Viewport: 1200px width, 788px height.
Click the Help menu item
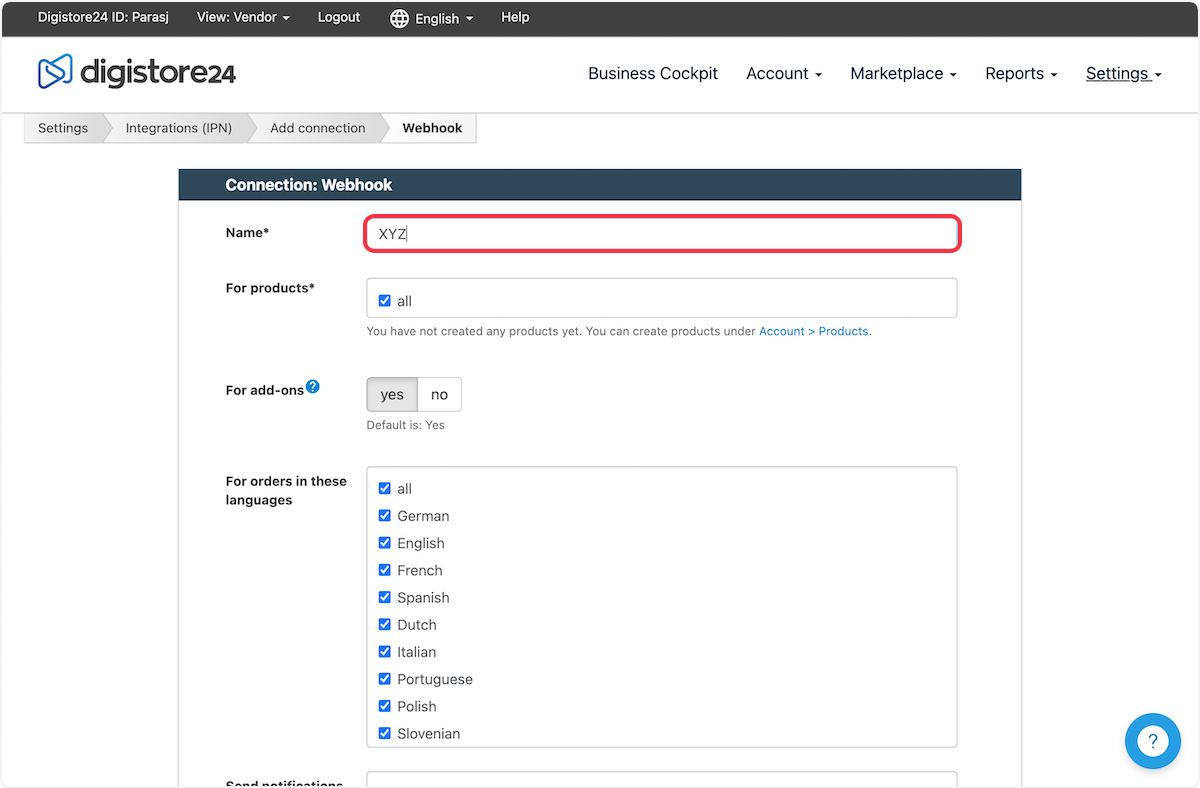click(x=515, y=18)
